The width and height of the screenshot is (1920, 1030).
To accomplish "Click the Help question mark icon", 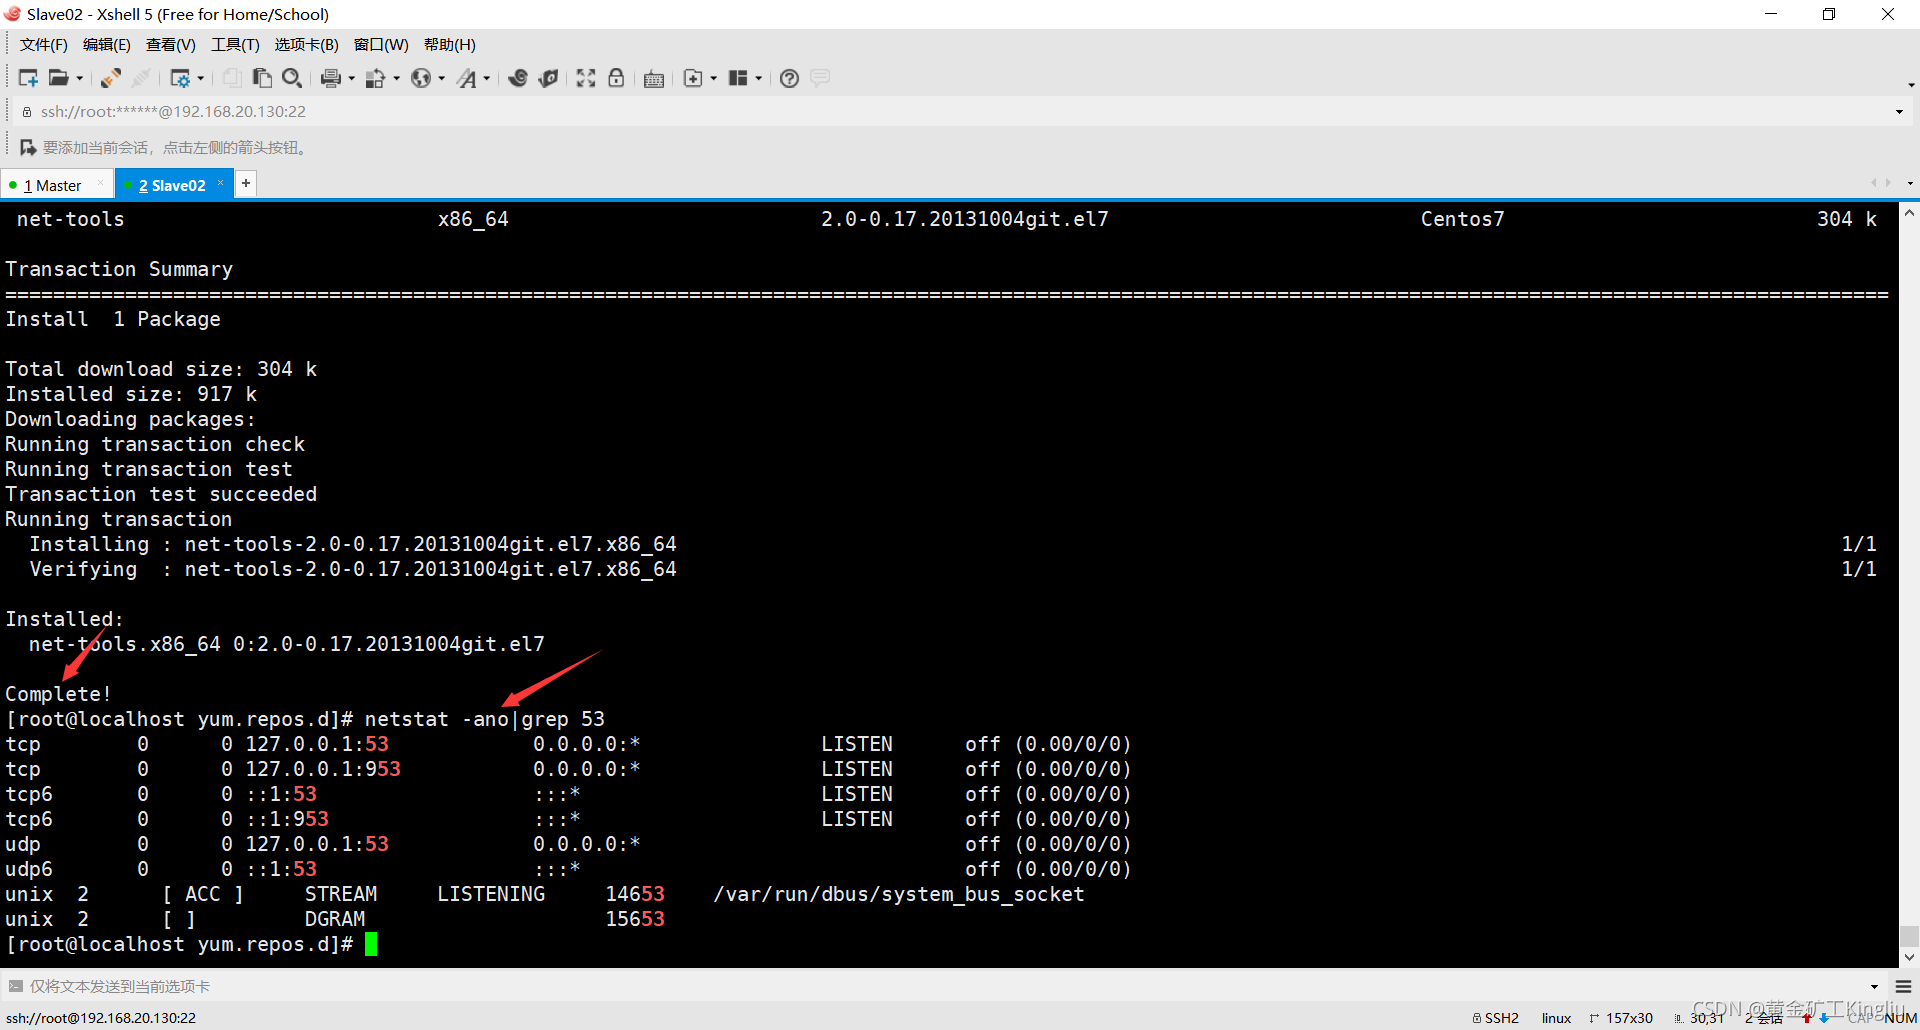I will click(789, 78).
